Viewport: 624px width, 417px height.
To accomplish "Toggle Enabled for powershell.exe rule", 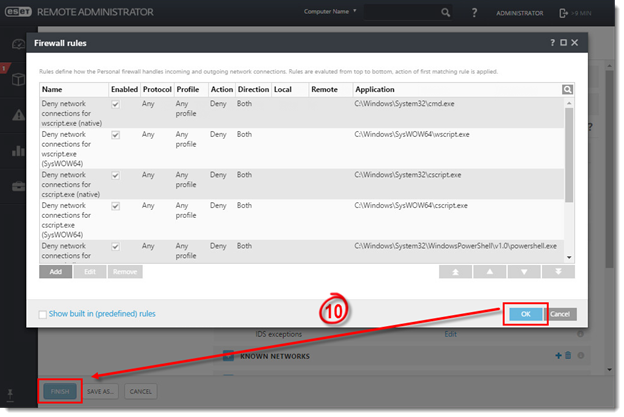I will click(x=115, y=247).
